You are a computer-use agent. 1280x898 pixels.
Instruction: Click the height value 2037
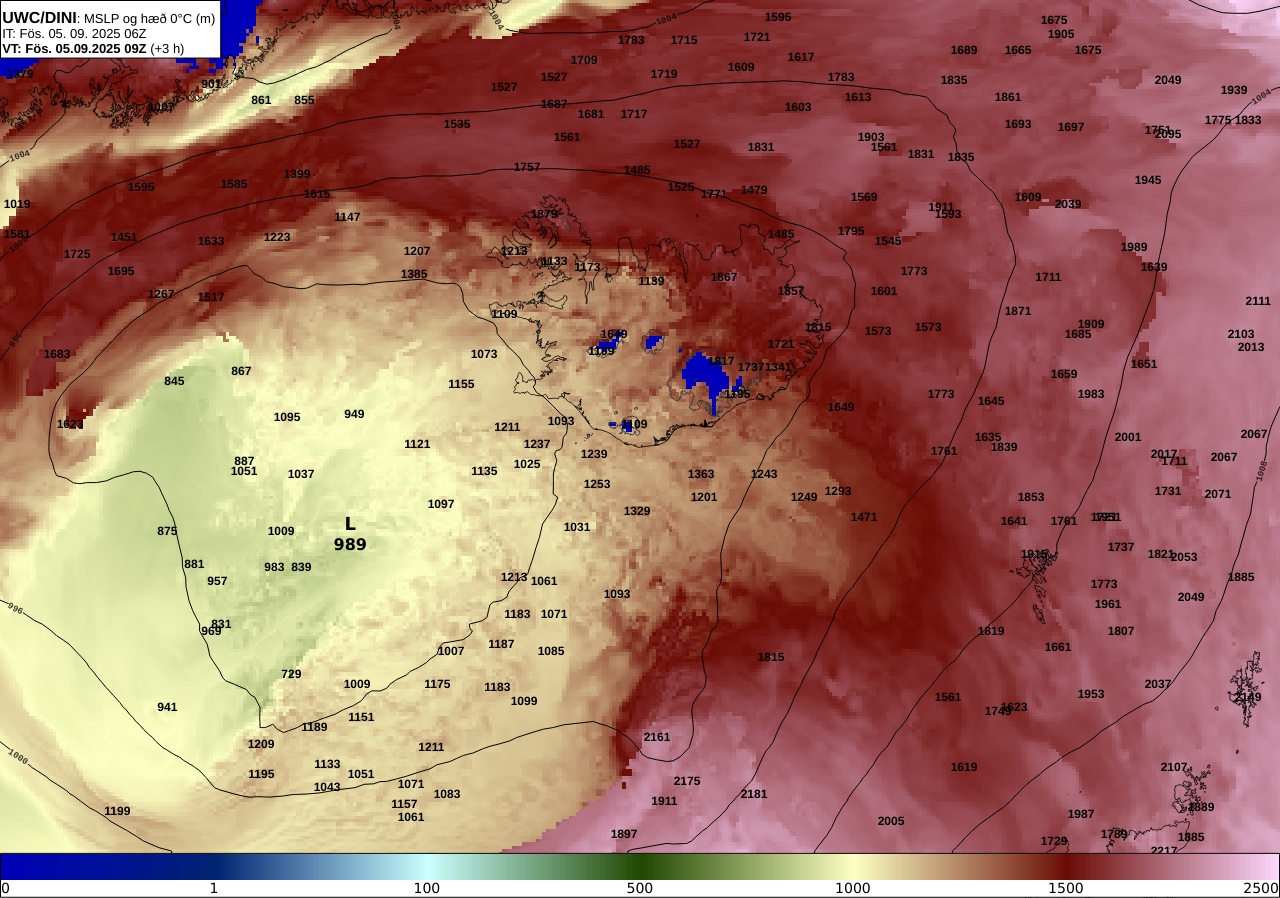pyautogui.click(x=1158, y=684)
